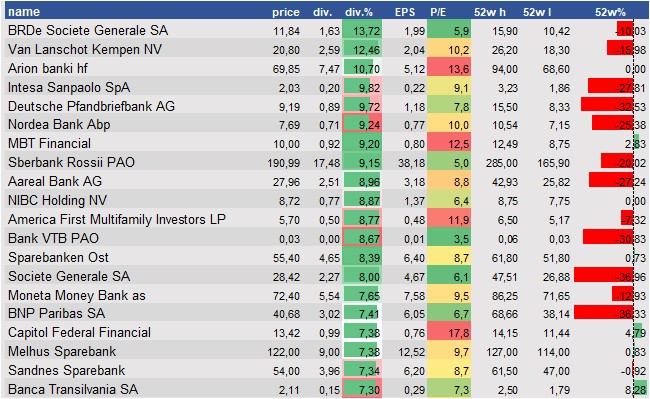Open Intesa Sanpaolo SpA entry
The image size is (650, 399).
(69, 87)
